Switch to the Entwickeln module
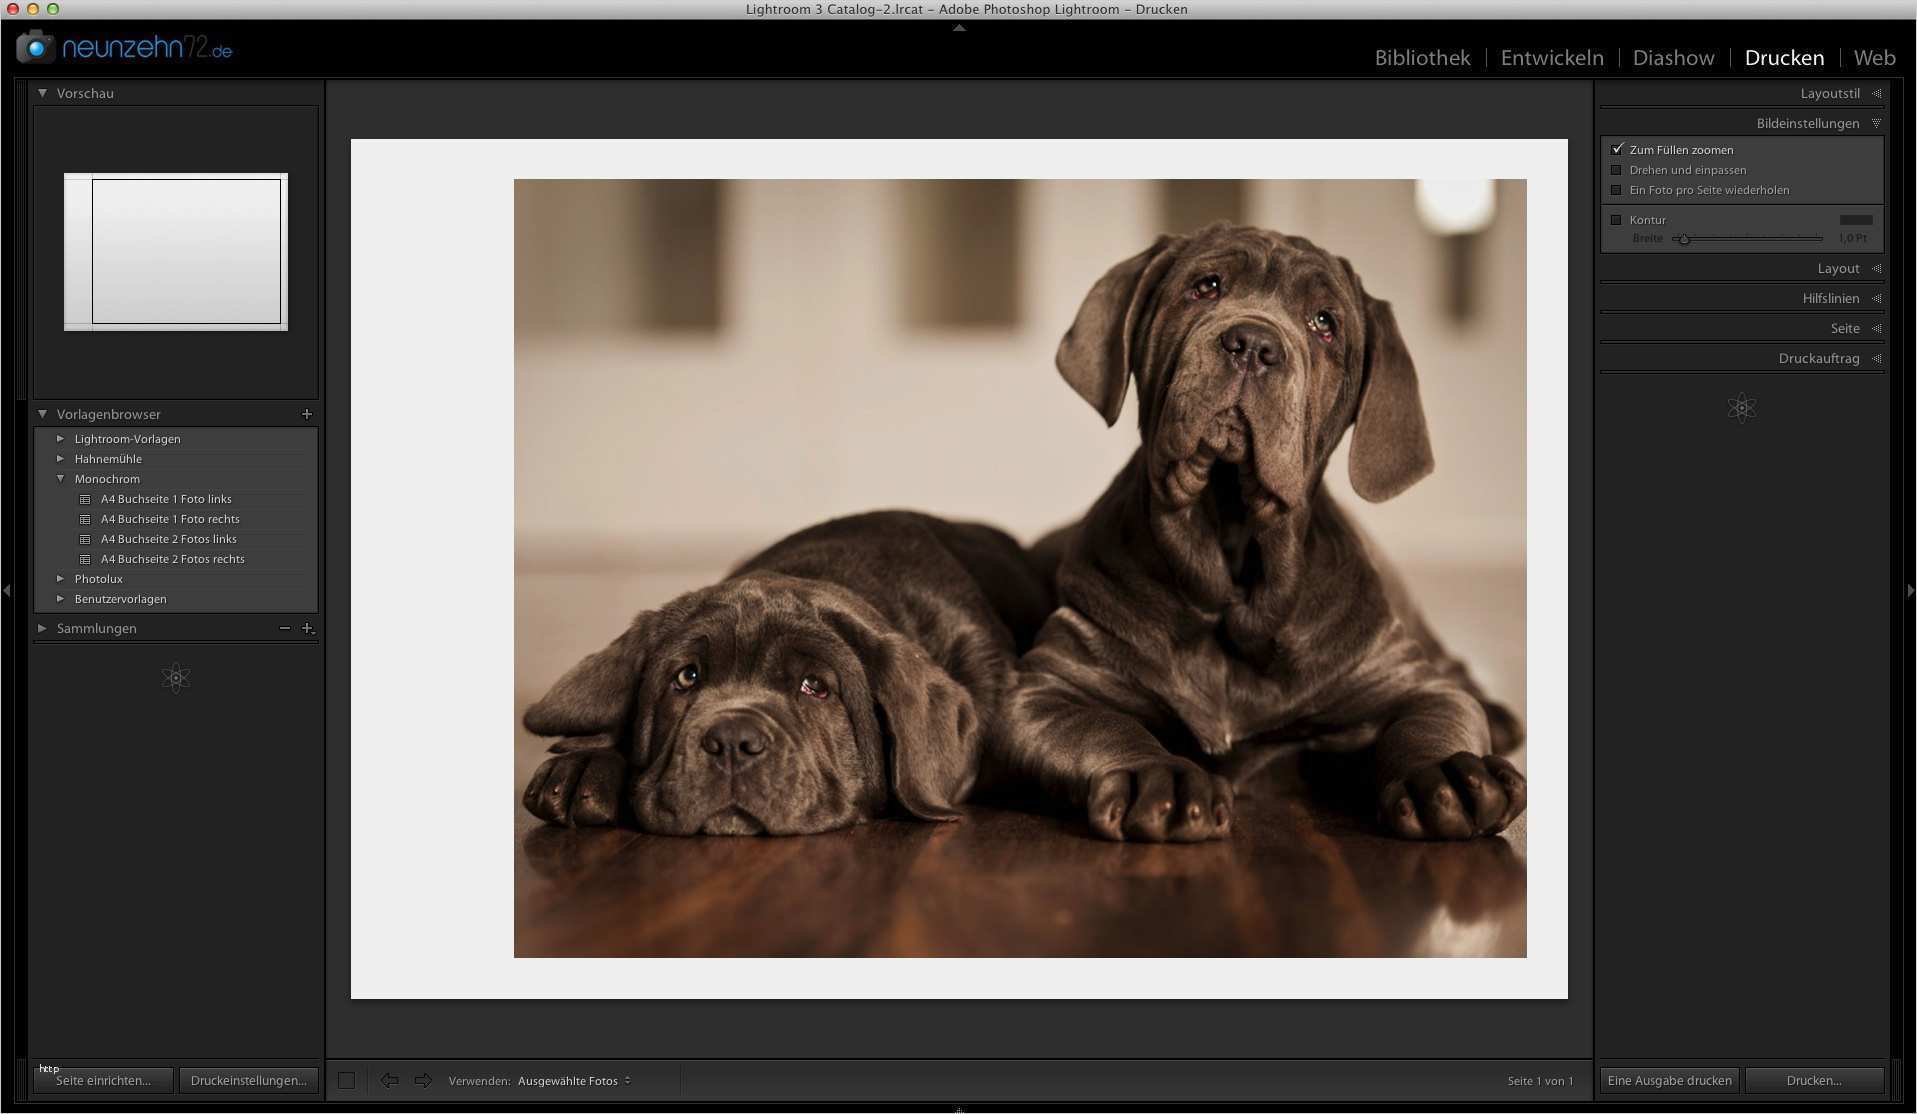 pyautogui.click(x=1552, y=58)
